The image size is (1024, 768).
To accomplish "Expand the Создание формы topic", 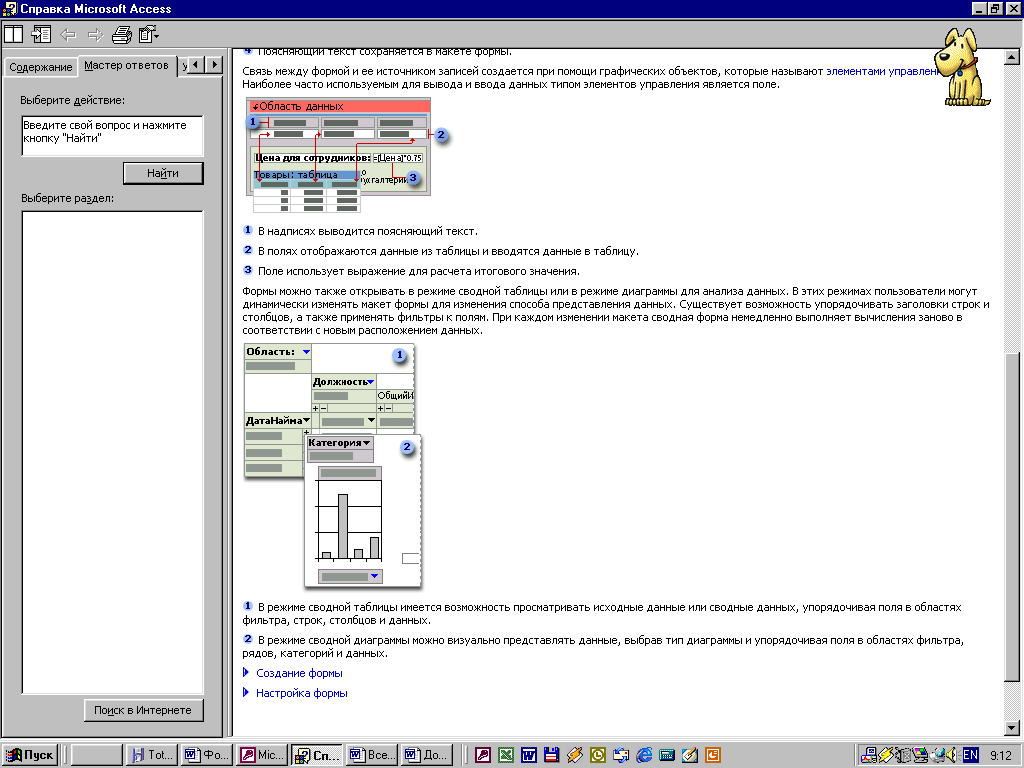I will coord(299,673).
